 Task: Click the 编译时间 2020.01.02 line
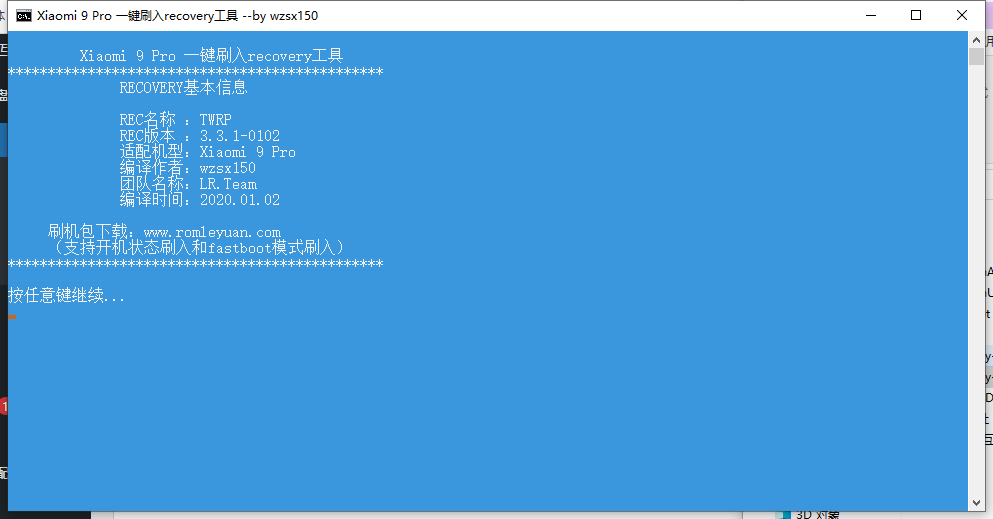pos(199,200)
